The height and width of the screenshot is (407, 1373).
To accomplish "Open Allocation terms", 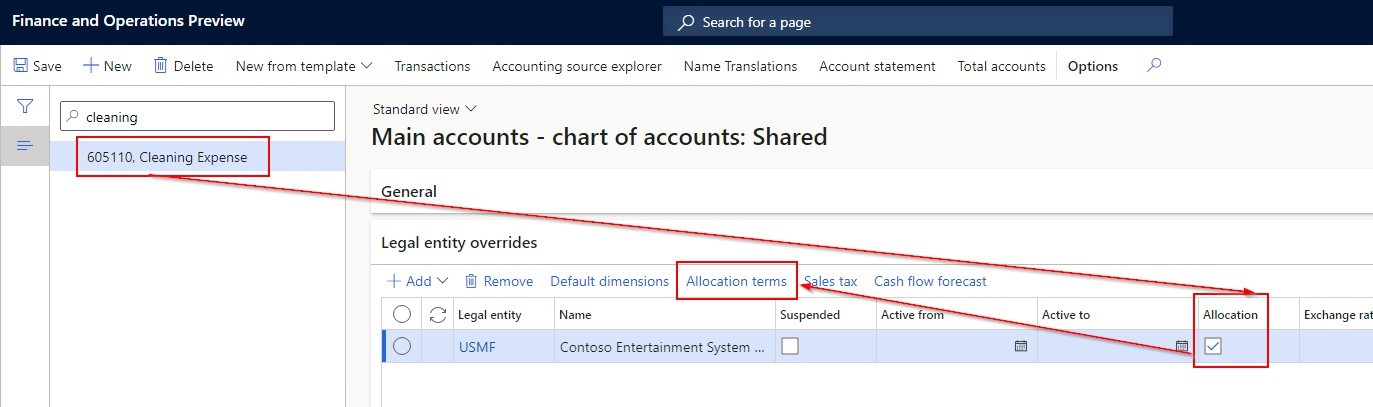I will click(736, 281).
